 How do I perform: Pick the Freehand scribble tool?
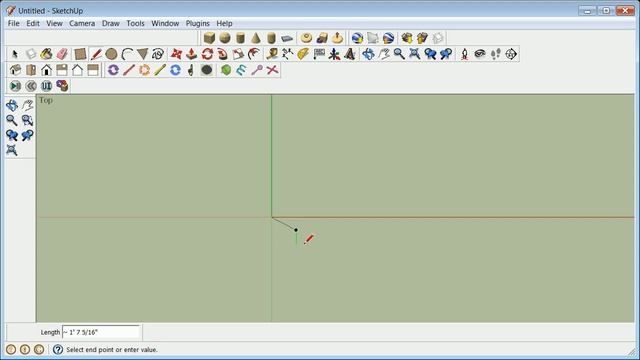pyautogui.click(x=158, y=54)
